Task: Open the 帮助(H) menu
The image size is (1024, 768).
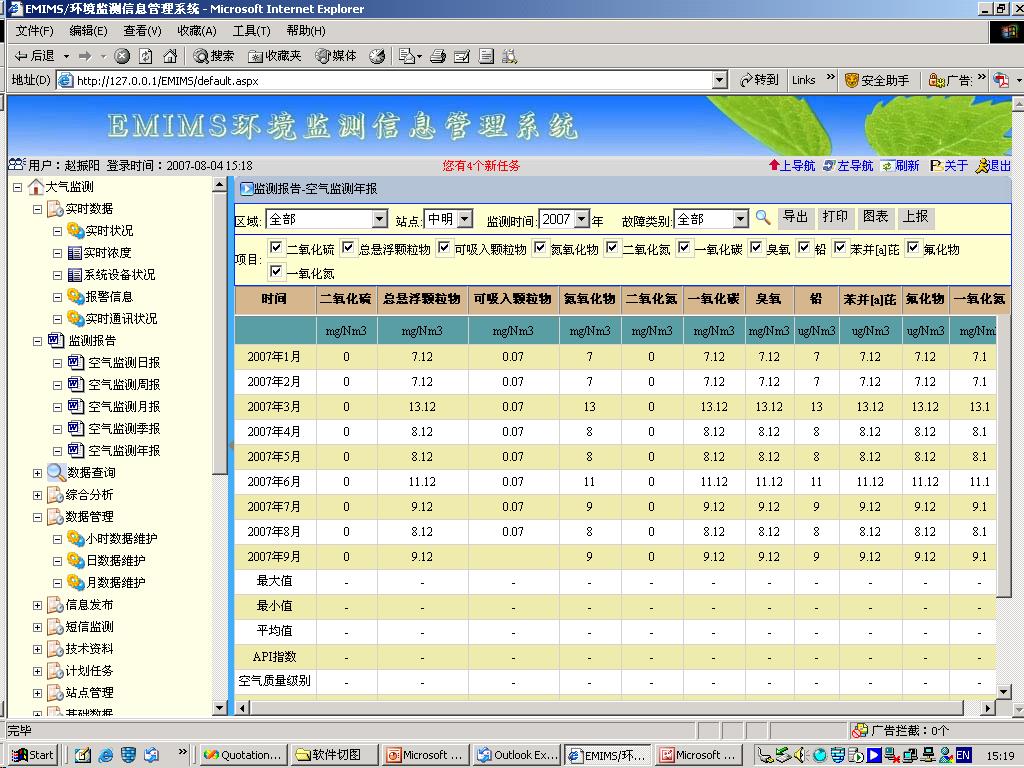Action: click(306, 31)
